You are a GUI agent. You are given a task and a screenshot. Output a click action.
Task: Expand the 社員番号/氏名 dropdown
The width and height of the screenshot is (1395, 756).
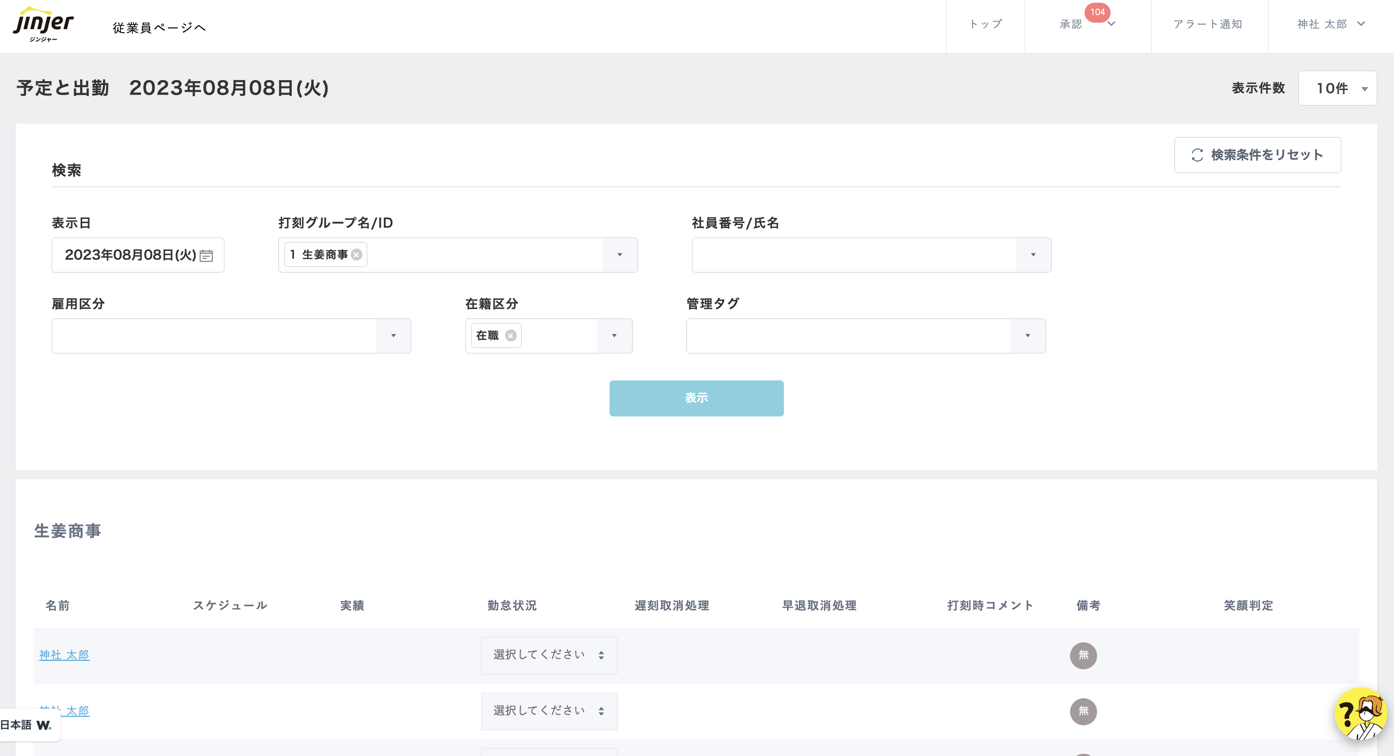[1033, 255]
